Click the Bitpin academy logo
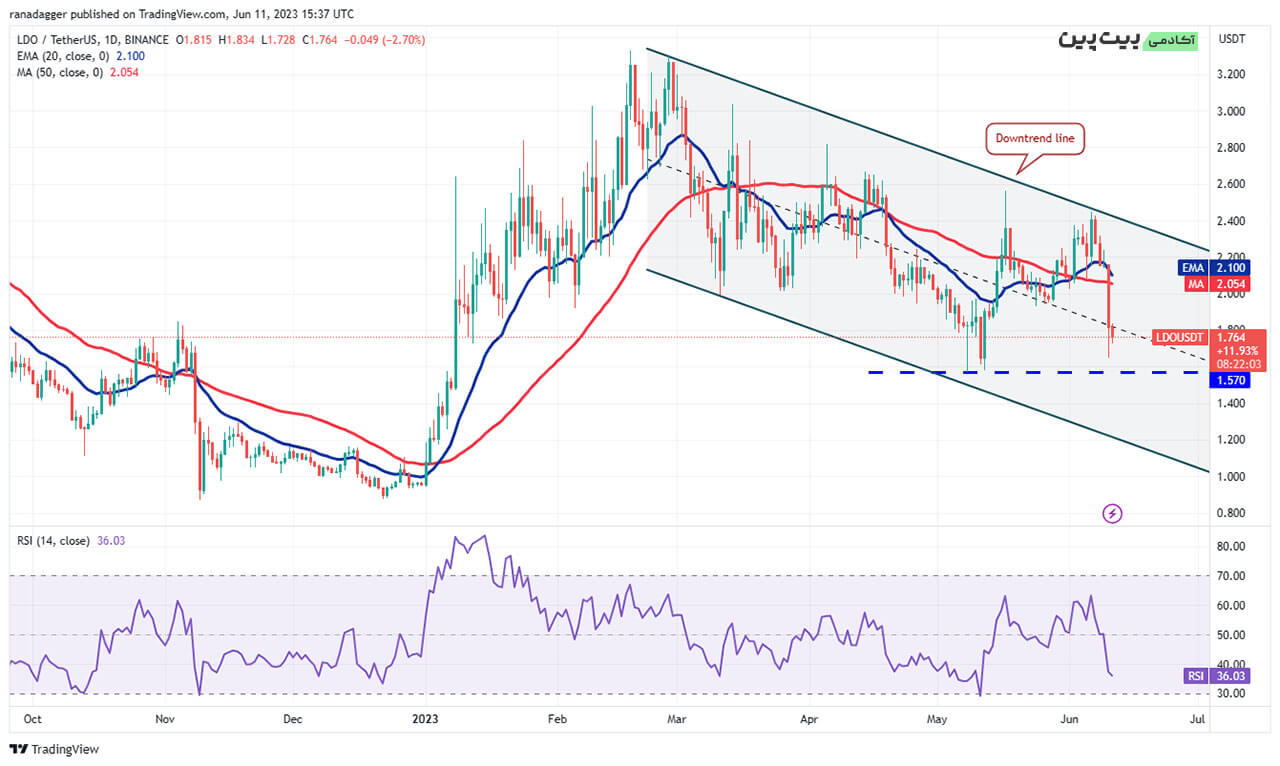This screenshot has height=766, width=1280. tap(1128, 40)
